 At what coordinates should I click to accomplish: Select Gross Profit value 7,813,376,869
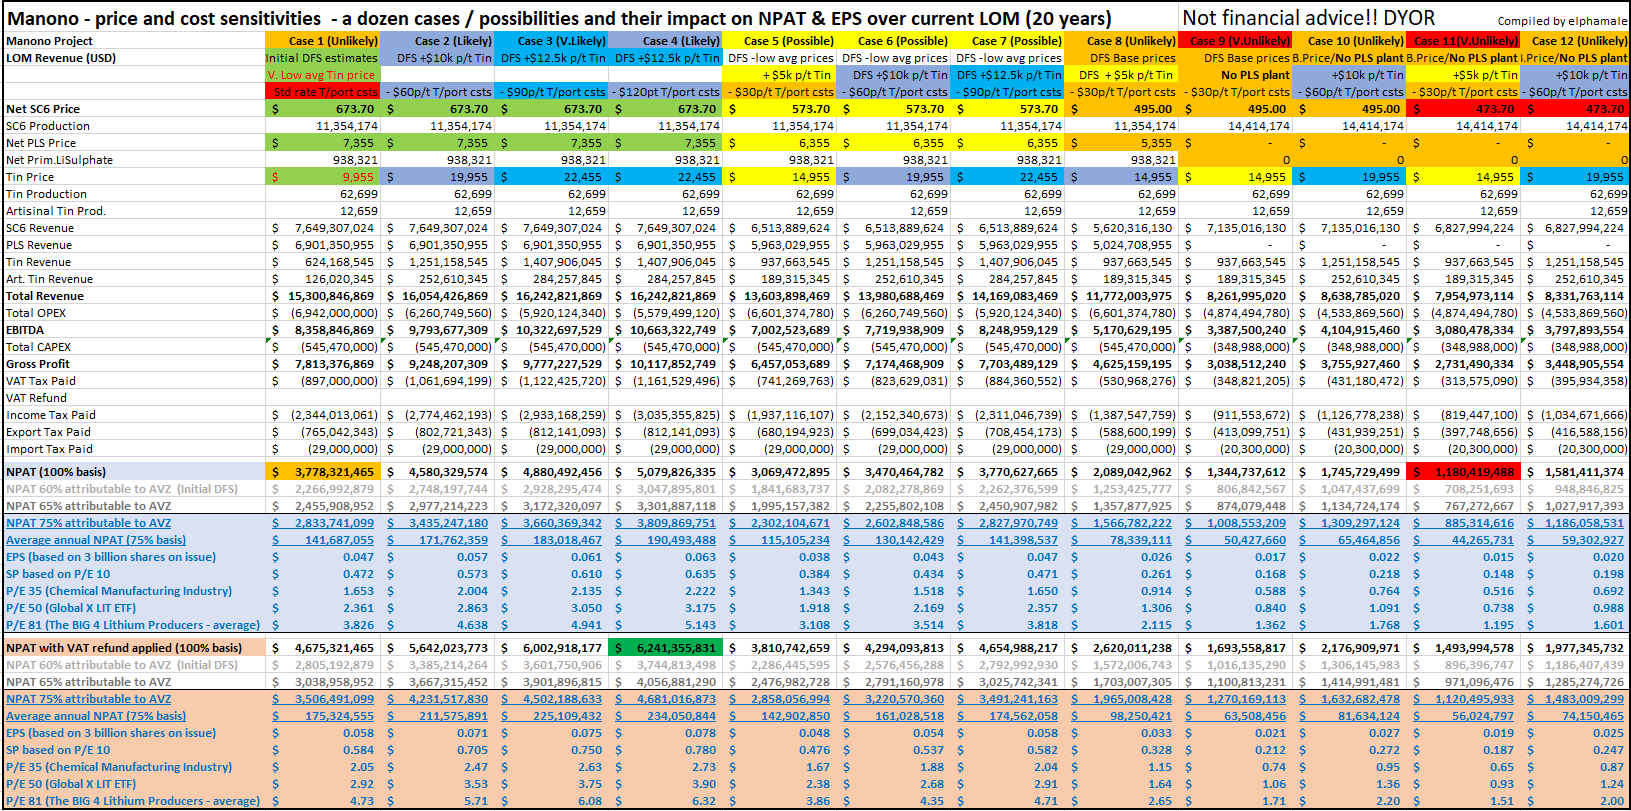[323, 364]
